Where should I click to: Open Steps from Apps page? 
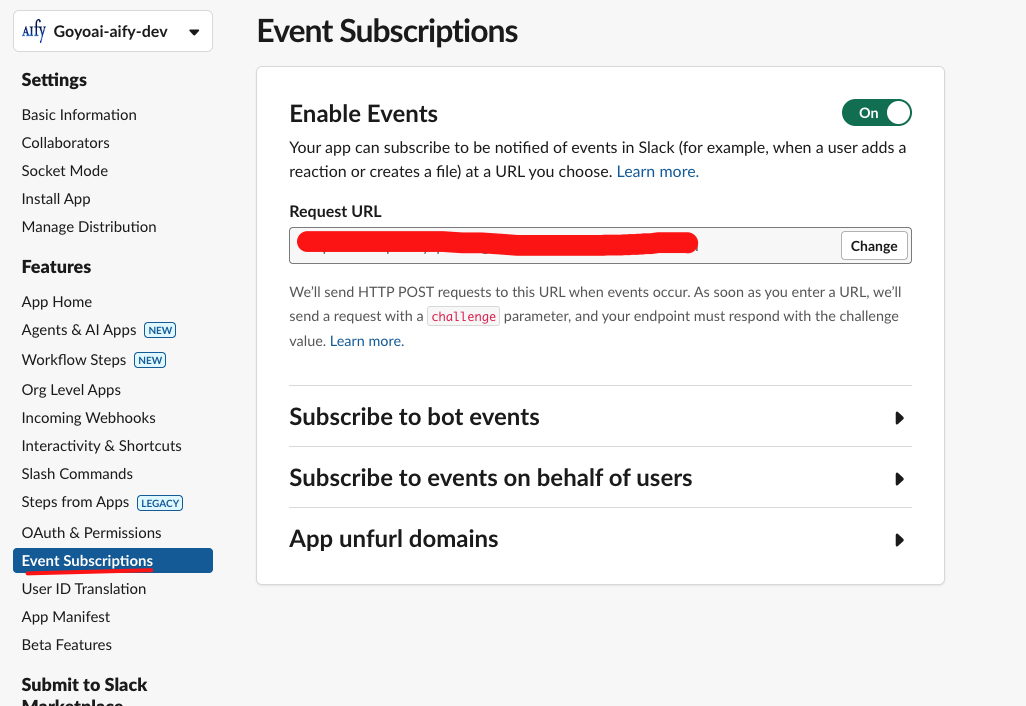point(75,502)
